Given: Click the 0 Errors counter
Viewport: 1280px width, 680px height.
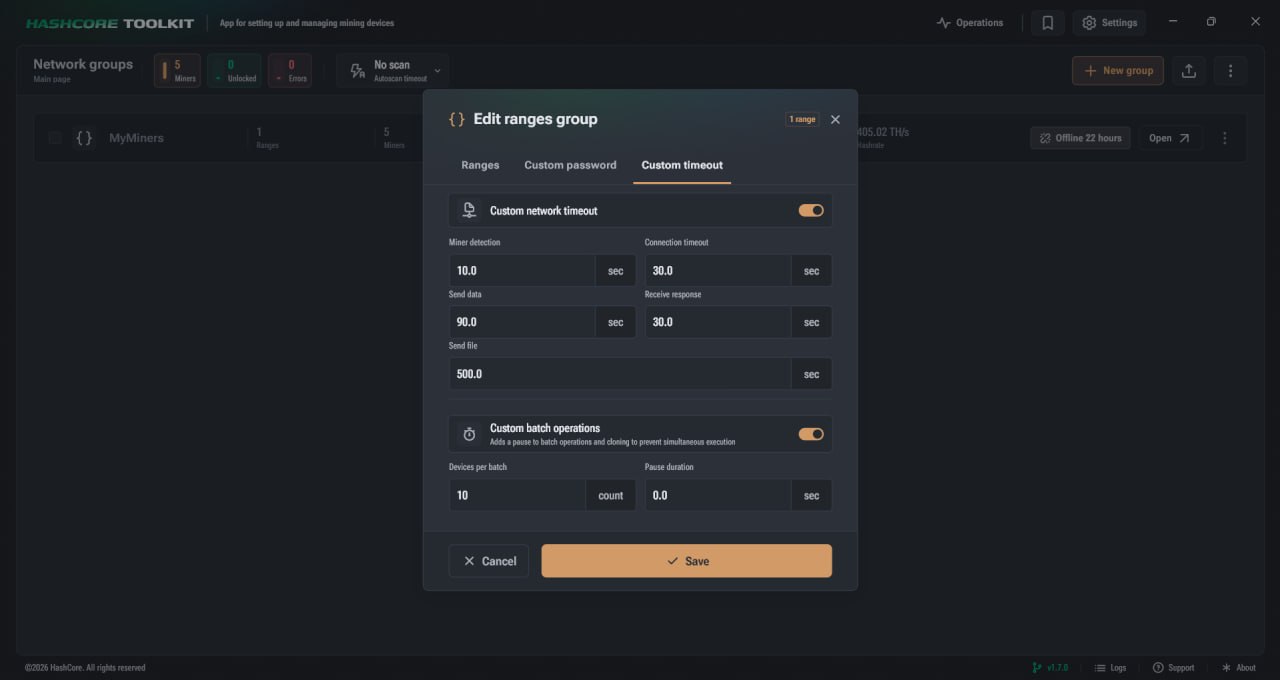Looking at the screenshot, I should pos(291,71).
